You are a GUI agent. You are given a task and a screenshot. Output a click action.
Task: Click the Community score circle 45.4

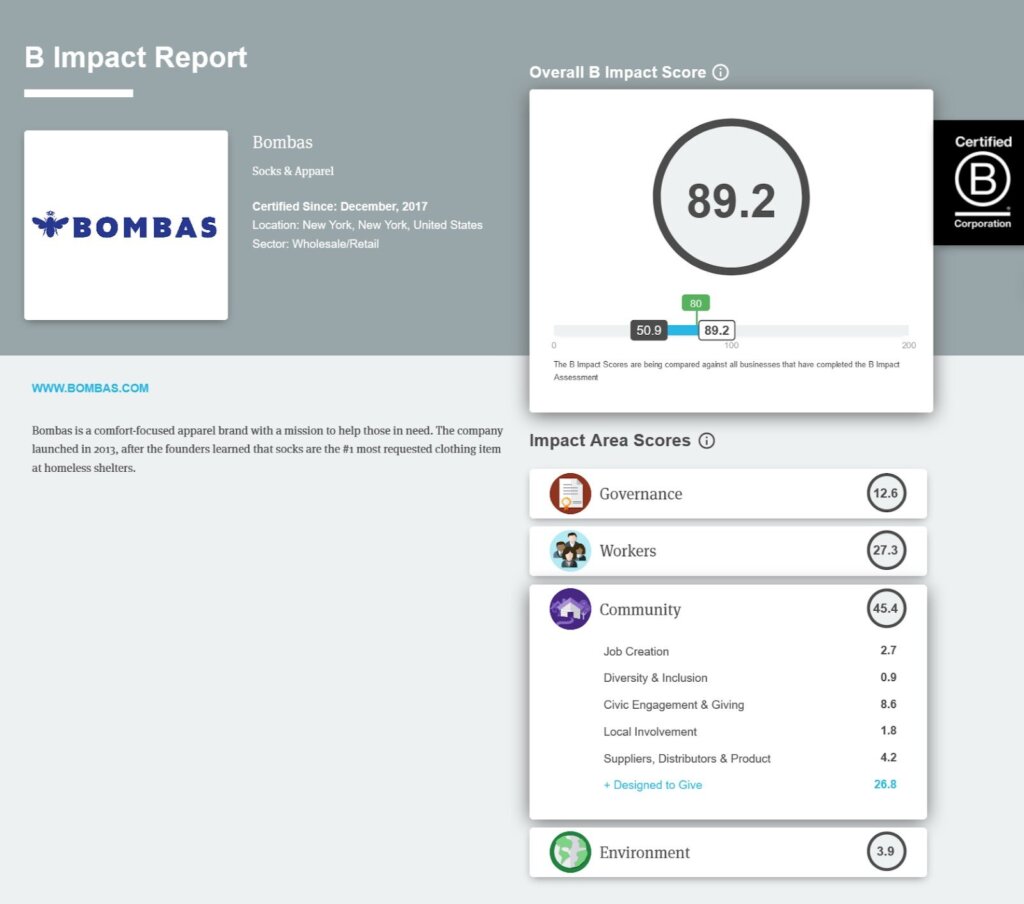[886, 608]
